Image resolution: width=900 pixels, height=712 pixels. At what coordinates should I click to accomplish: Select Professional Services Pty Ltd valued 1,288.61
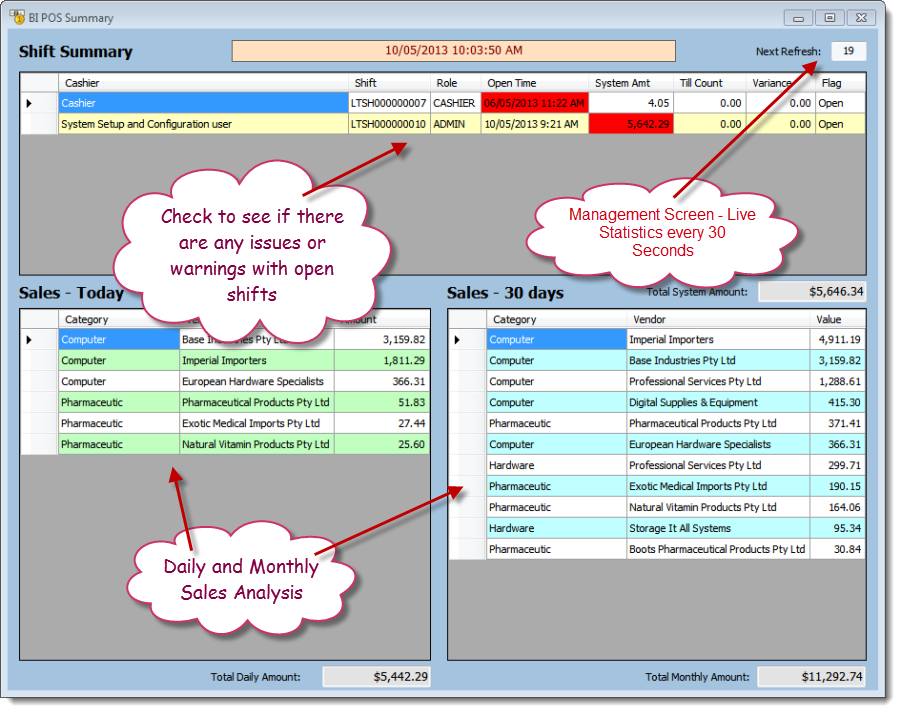(x=718, y=382)
